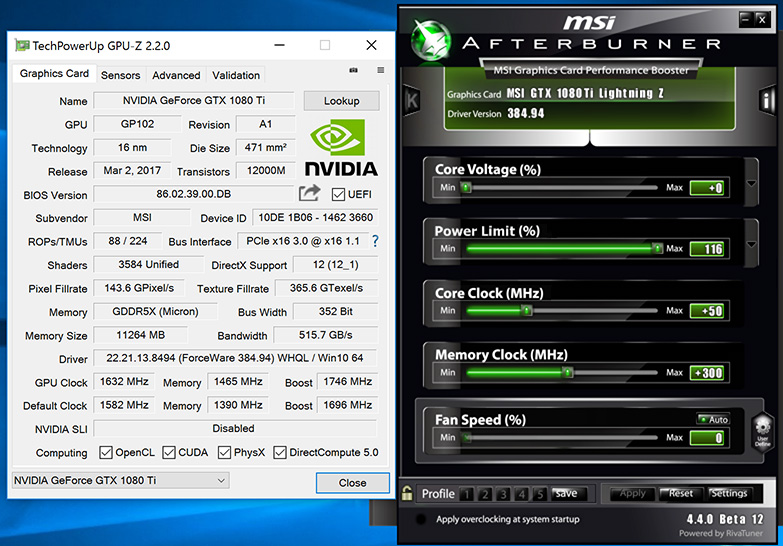Click the Core Voltage slider handle
Image resolution: width=783 pixels, height=546 pixels.
tap(466, 187)
